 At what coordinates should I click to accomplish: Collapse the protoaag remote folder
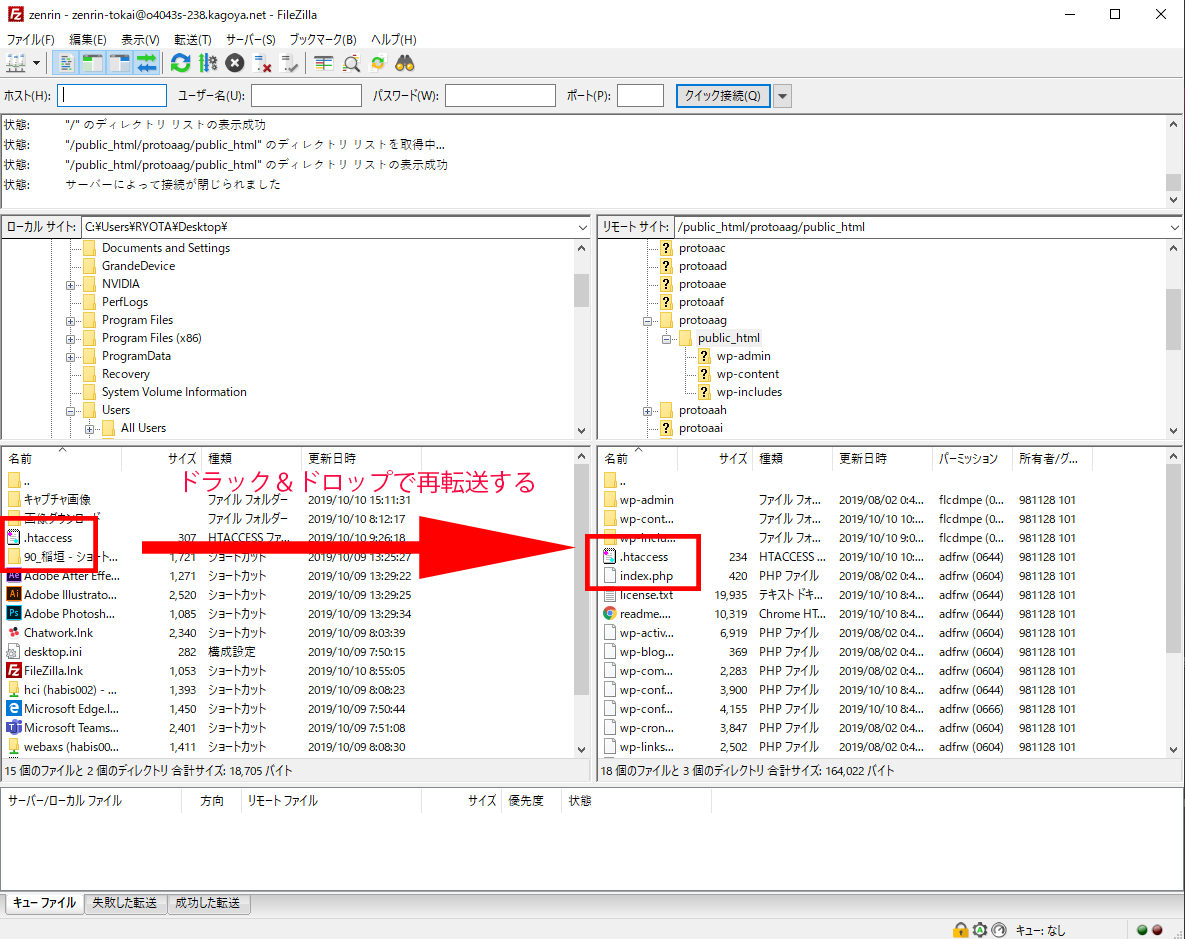coord(648,320)
